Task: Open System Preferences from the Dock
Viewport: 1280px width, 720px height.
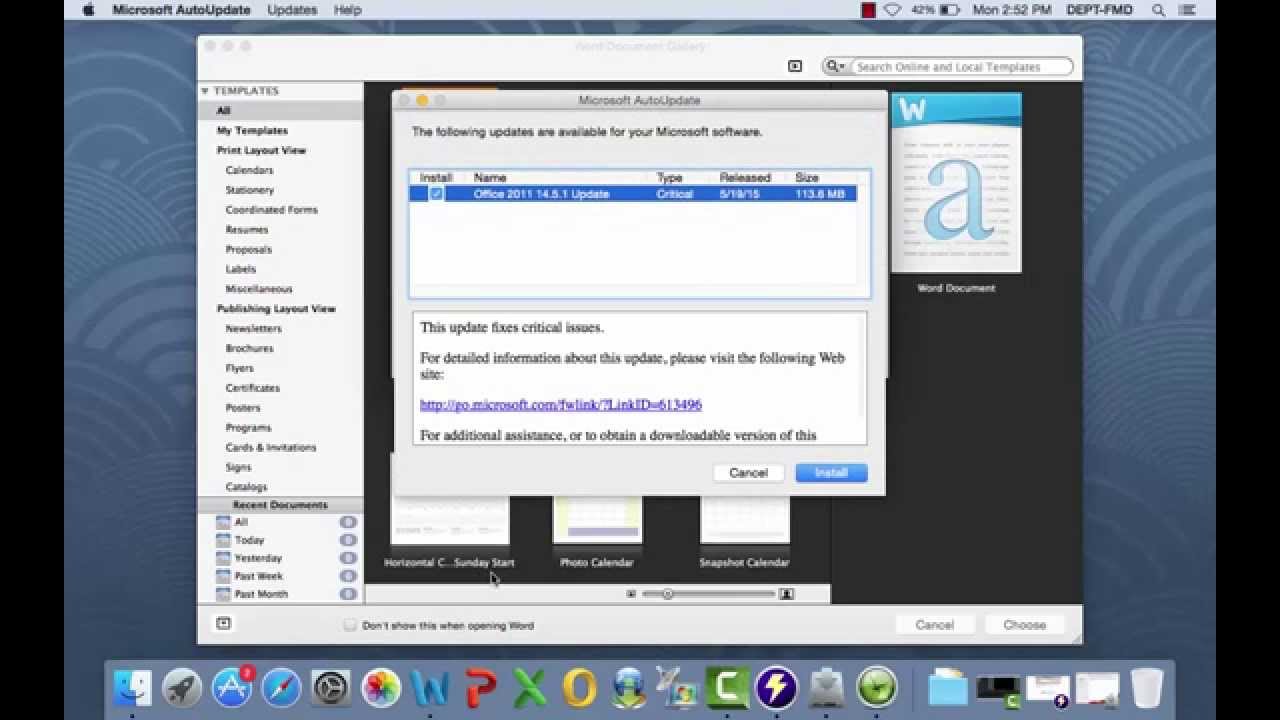Action: (x=330, y=687)
